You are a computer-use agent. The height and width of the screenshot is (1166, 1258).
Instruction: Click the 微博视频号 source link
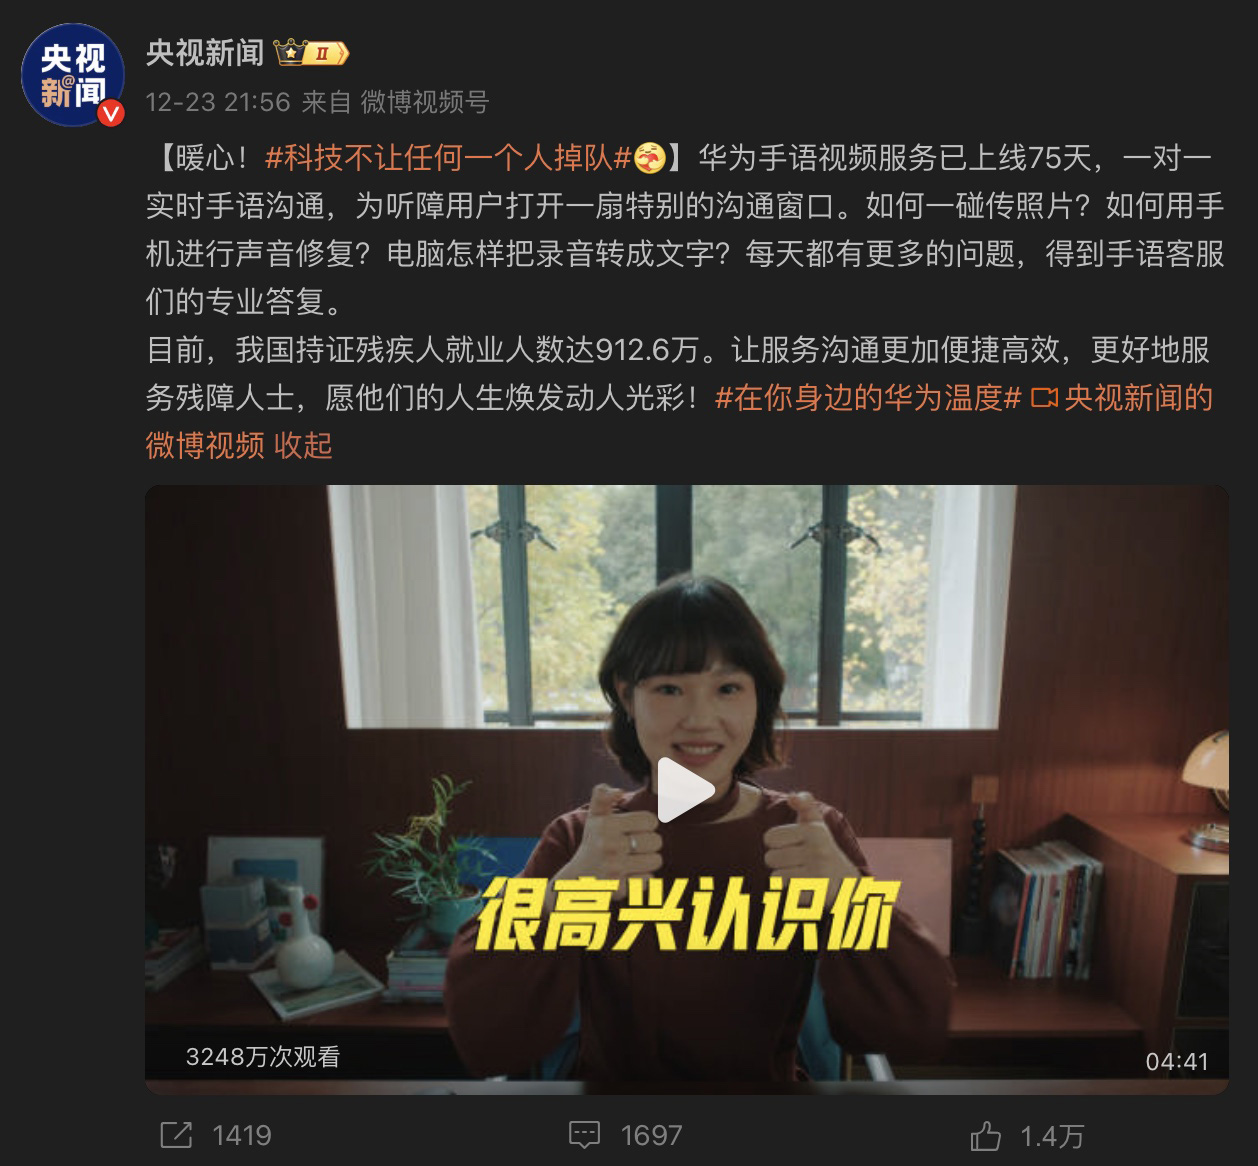[x=424, y=102]
